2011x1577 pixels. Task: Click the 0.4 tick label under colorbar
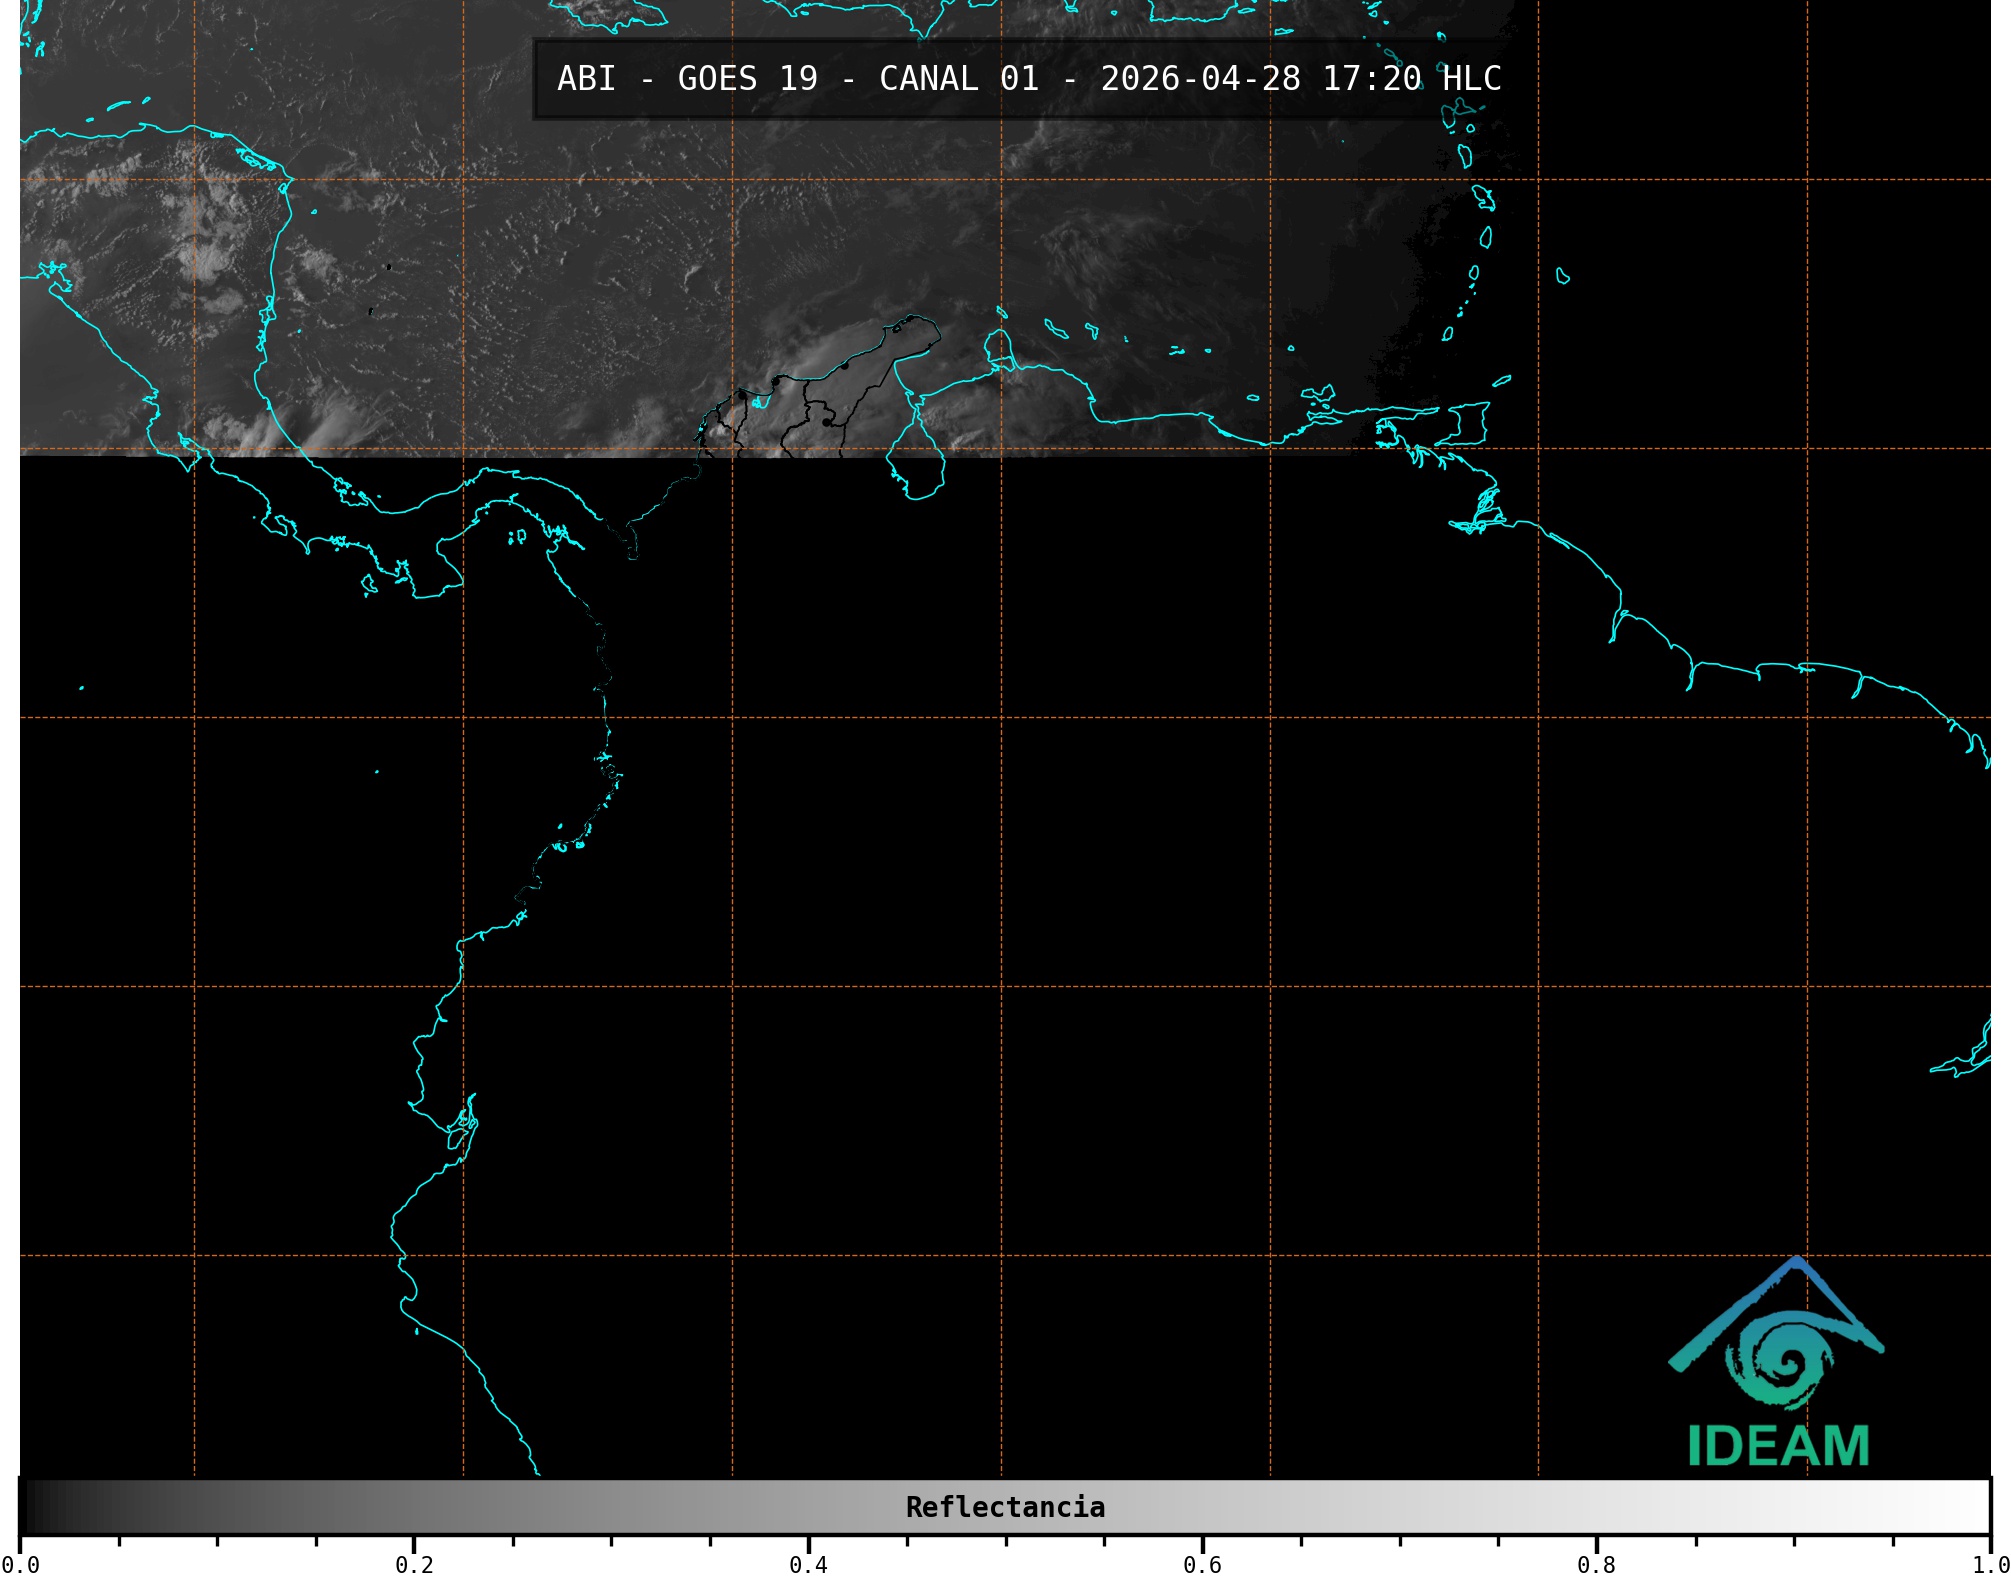(x=808, y=1565)
